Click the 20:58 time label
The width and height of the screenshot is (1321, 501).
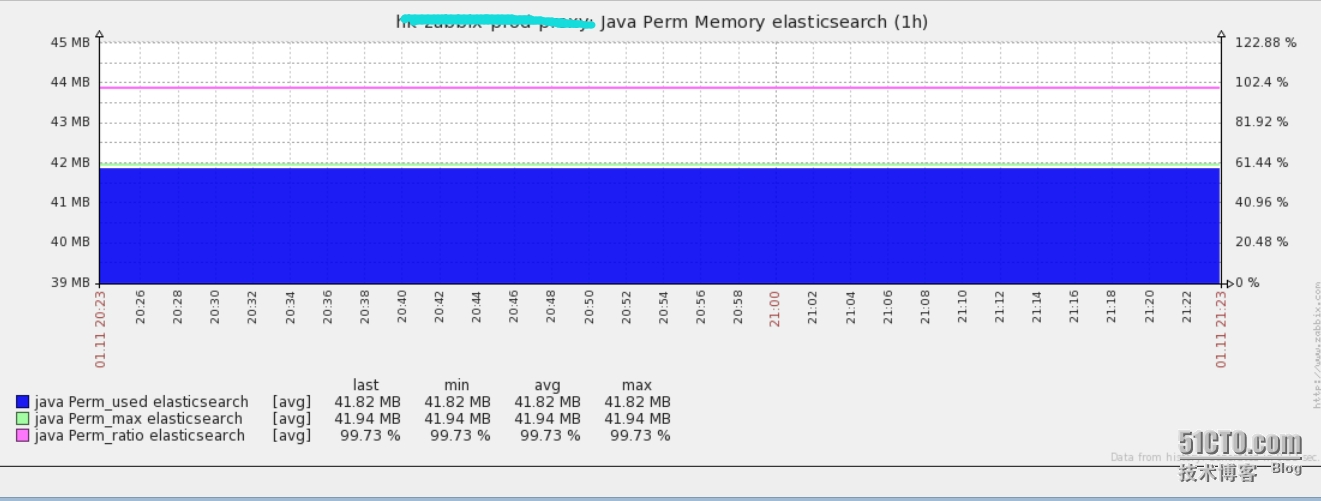pos(737,308)
